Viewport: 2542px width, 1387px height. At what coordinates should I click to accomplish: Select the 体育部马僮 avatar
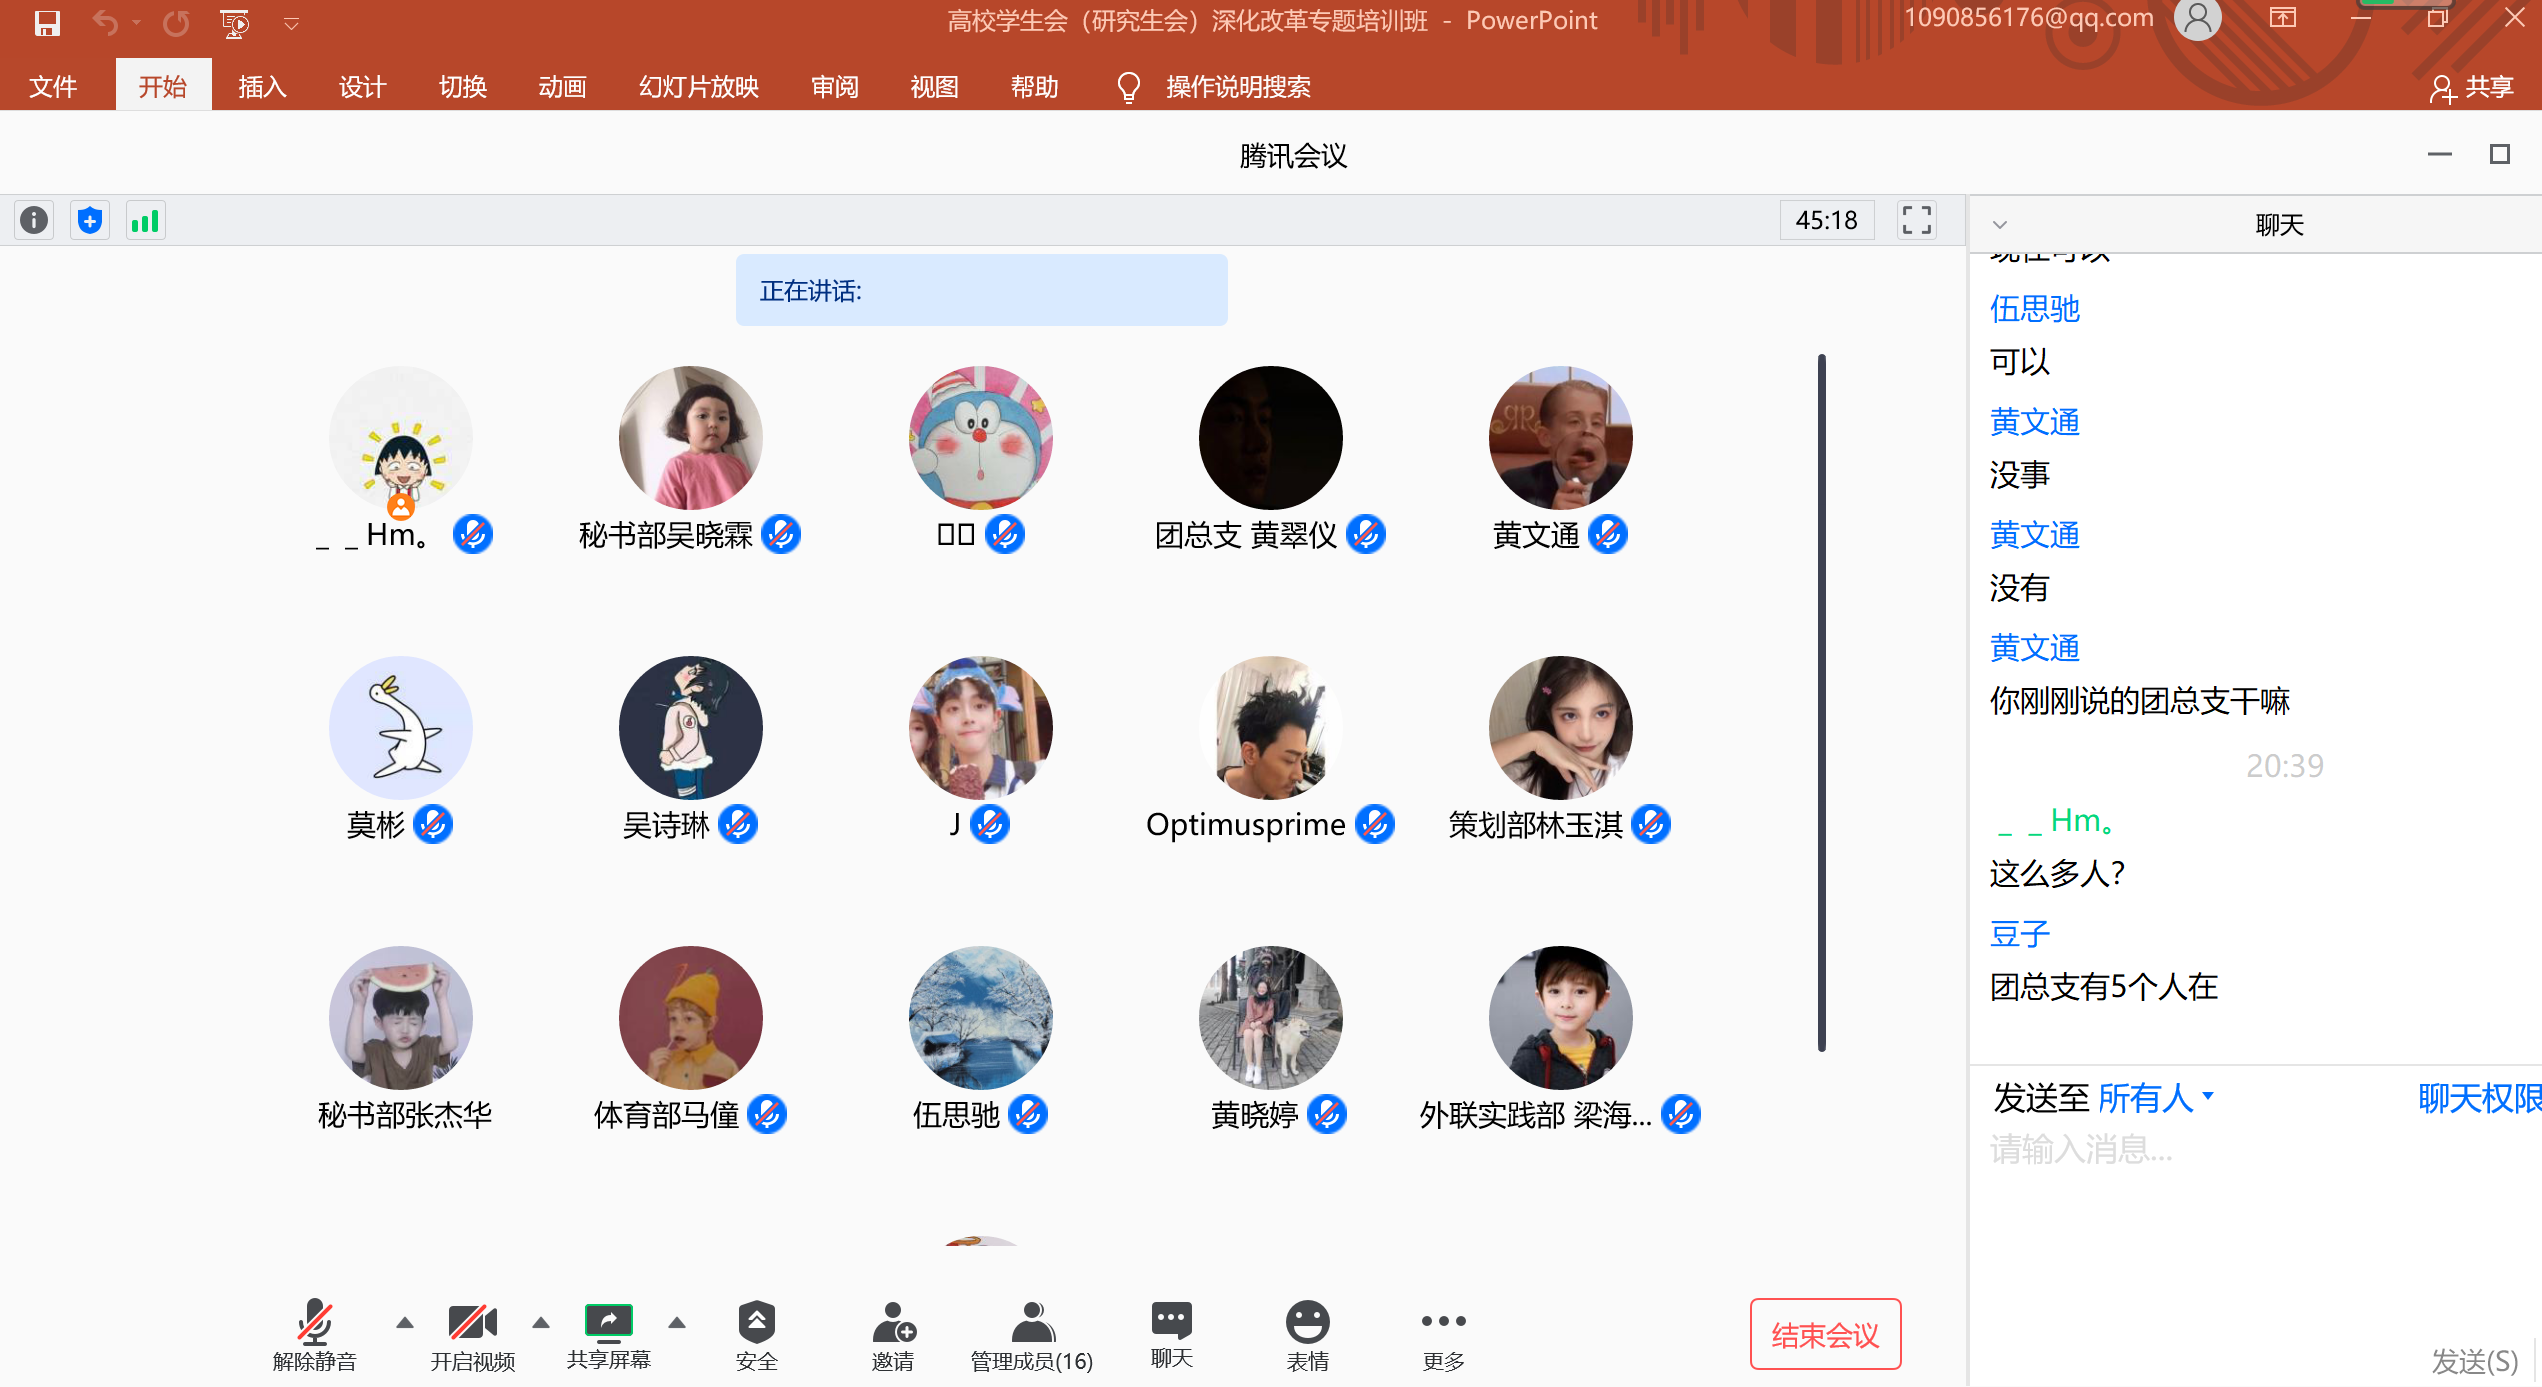pyautogui.click(x=691, y=1018)
